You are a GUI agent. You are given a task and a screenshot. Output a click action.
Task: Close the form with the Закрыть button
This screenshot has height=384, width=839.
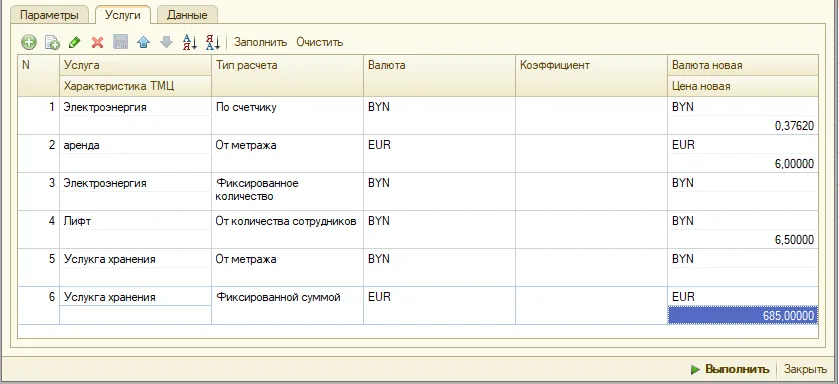click(x=805, y=369)
